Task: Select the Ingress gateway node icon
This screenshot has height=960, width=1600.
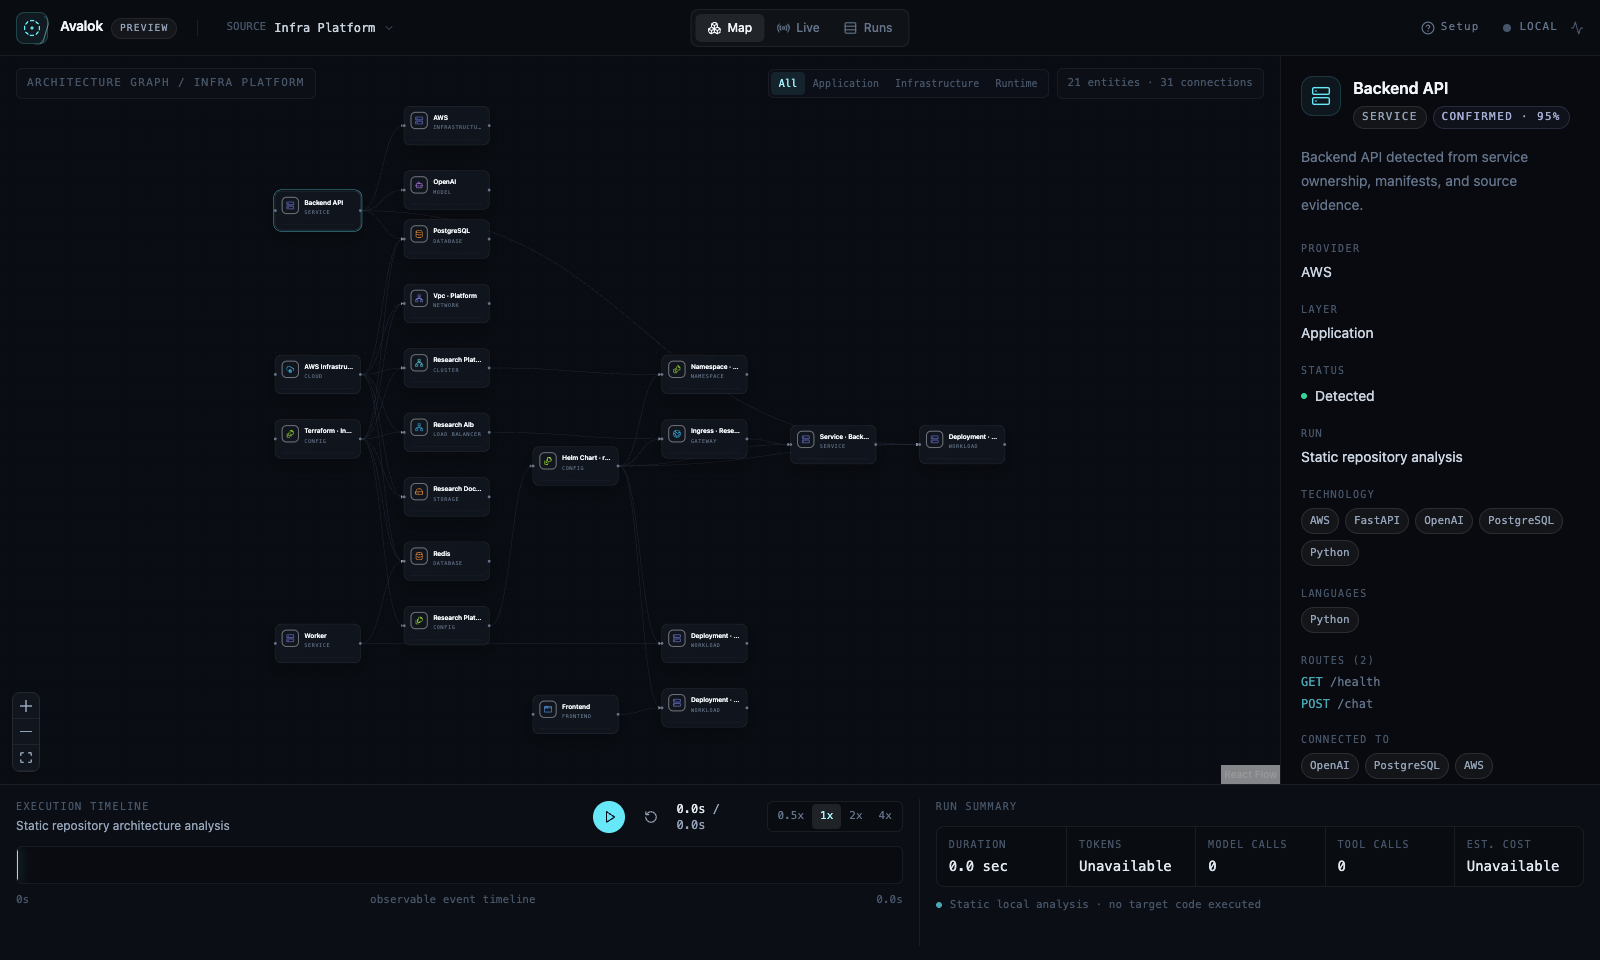Action: pyautogui.click(x=677, y=434)
